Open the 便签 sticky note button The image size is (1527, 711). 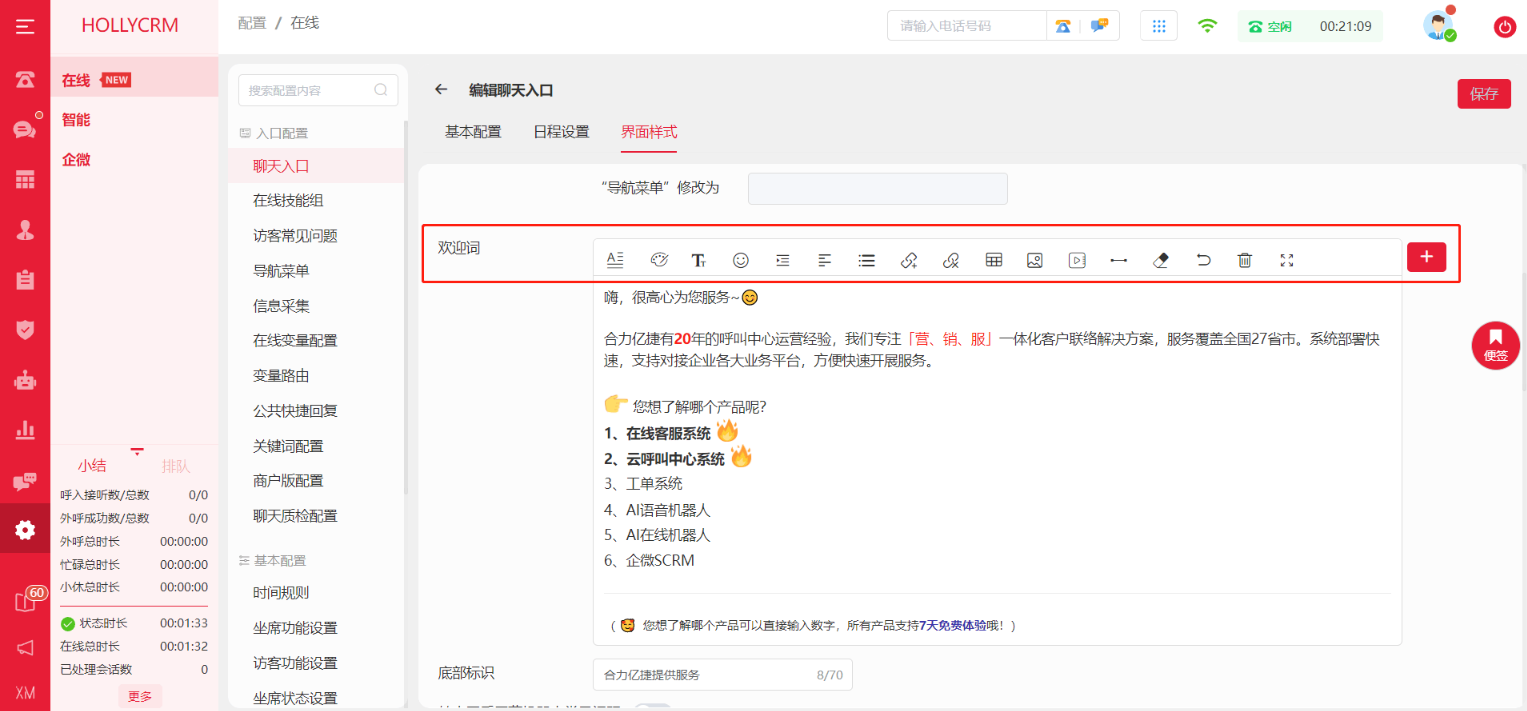(1495, 345)
